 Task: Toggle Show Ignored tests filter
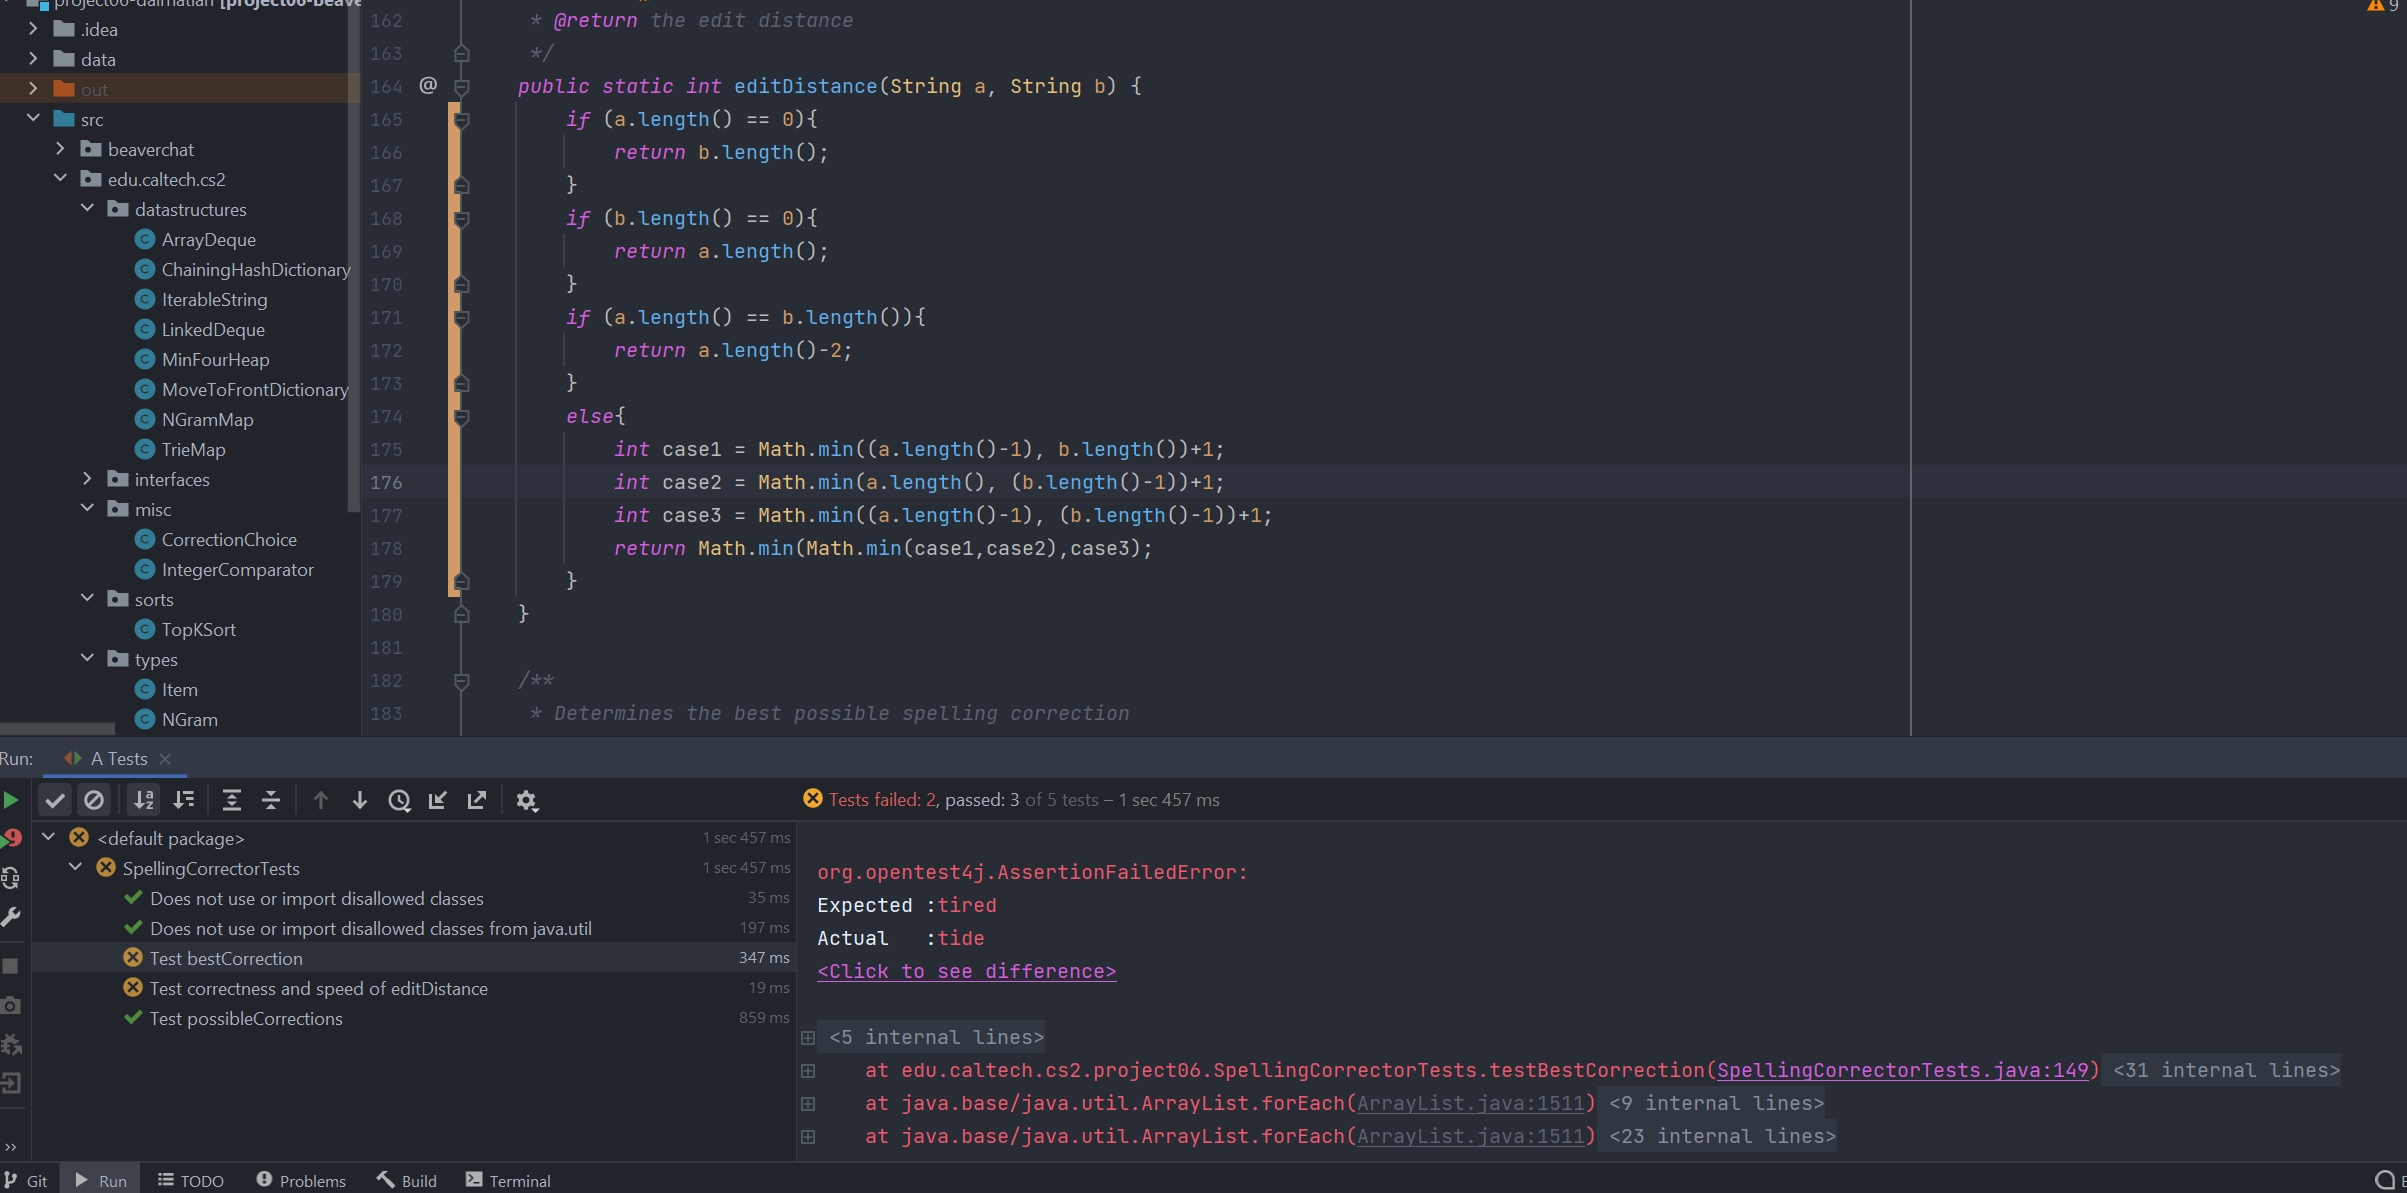coord(94,800)
